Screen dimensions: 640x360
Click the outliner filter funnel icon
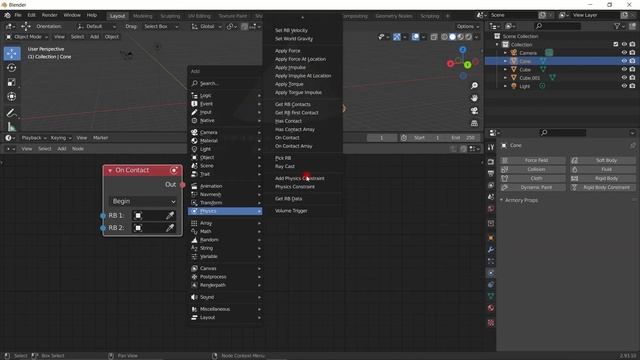617,26
